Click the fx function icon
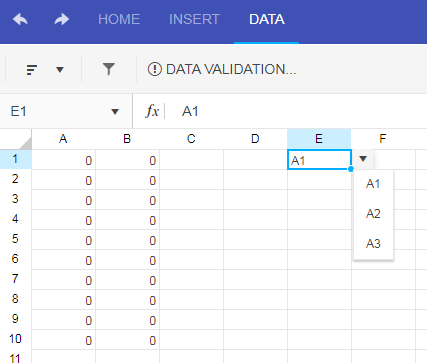This screenshot has width=427, height=363. click(x=152, y=111)
